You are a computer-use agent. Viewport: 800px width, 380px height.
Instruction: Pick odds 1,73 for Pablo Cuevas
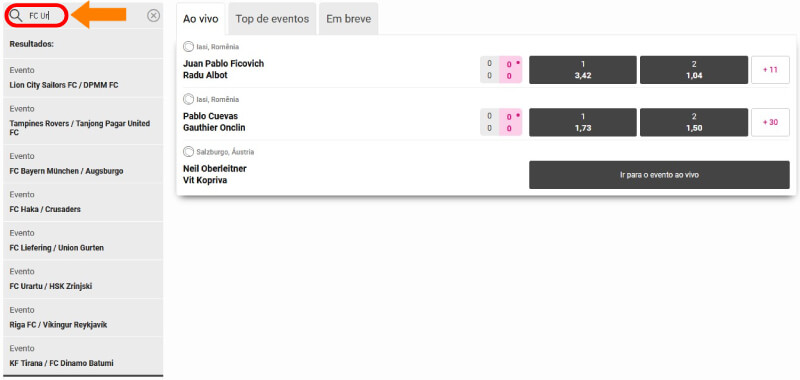pyautogui.click(x=583, y=122)
